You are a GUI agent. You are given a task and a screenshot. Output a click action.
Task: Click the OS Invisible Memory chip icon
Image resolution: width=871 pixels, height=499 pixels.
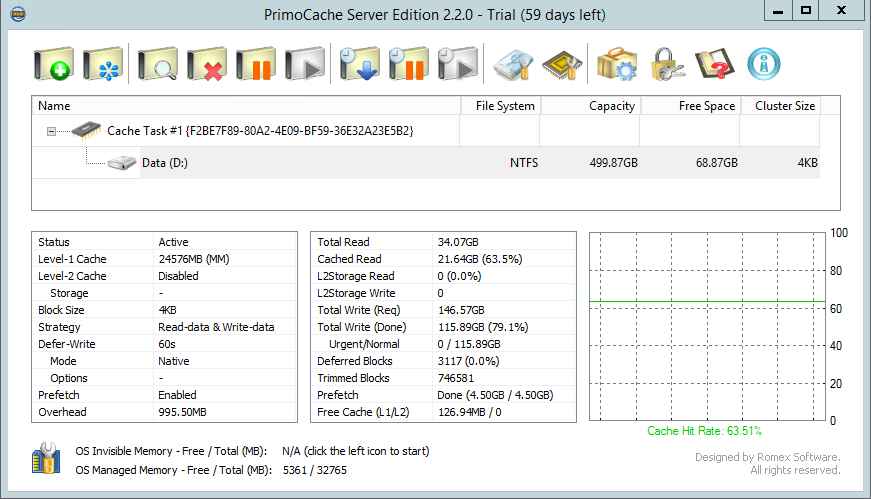coord(46,460)
